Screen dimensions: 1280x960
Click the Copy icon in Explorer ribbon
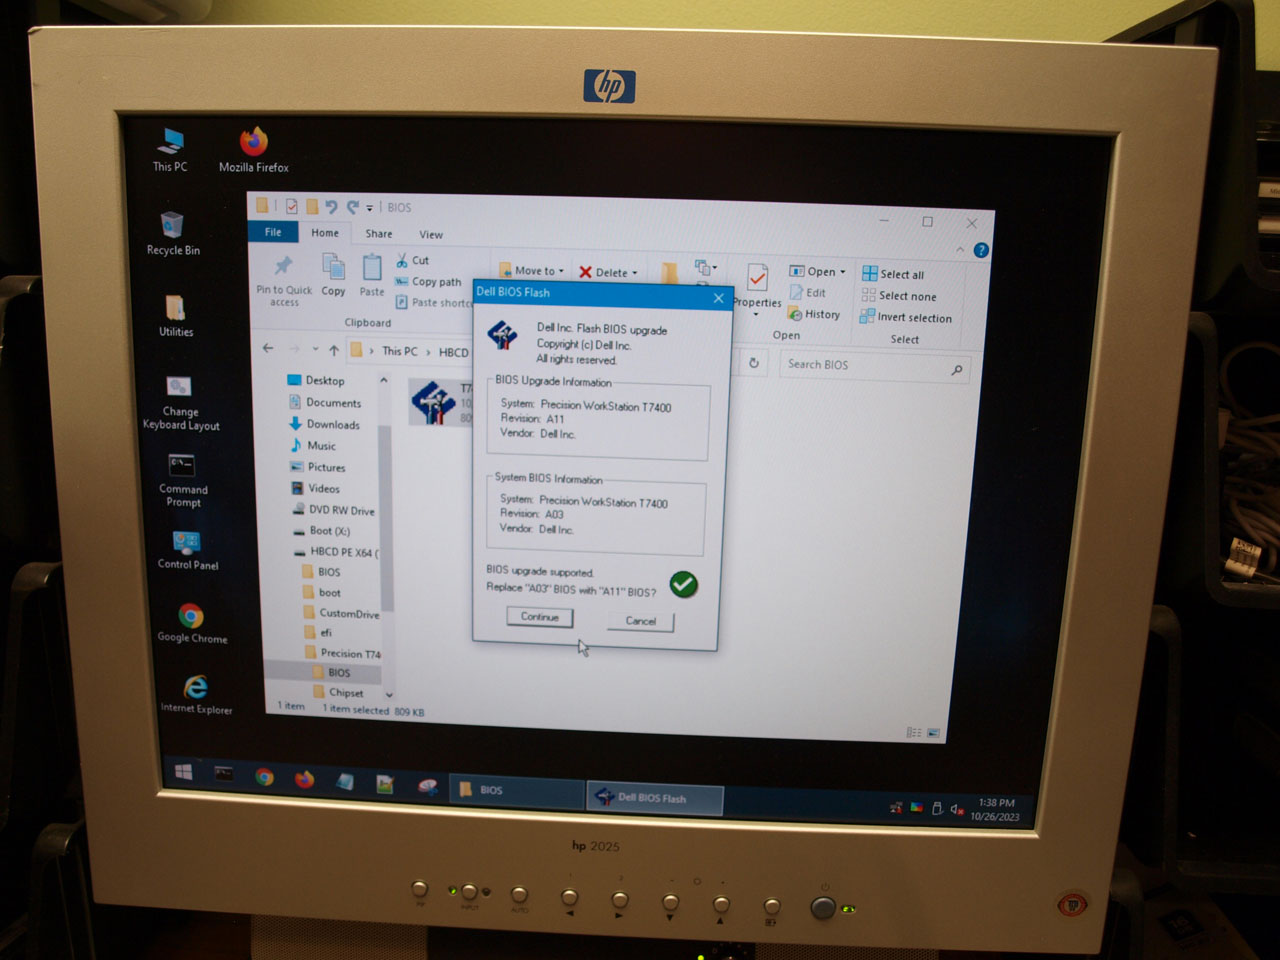point(333,275)
